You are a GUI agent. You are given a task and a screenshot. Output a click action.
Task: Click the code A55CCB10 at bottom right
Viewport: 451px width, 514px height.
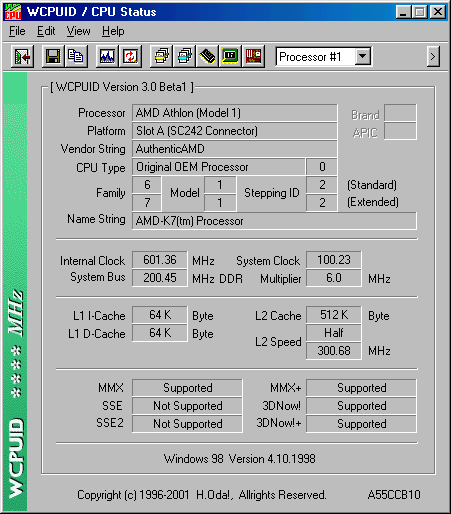point(394,495)
